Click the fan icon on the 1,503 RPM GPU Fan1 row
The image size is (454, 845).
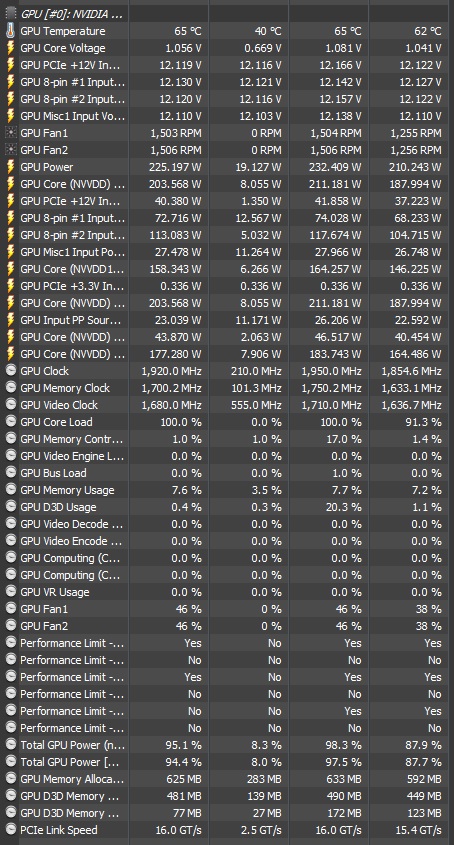(11, 133)
